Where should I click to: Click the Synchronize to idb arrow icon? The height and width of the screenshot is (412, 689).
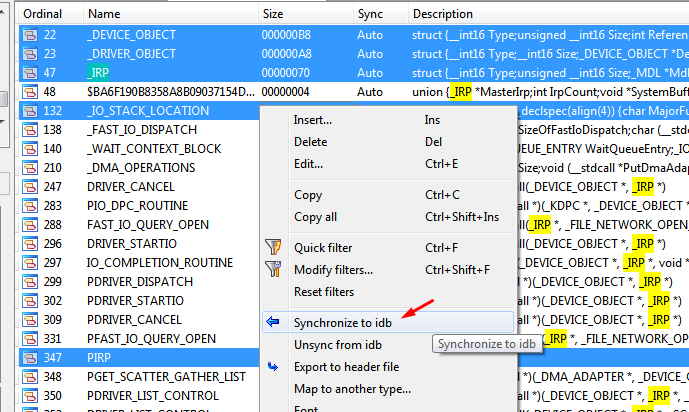click(273, 323)
